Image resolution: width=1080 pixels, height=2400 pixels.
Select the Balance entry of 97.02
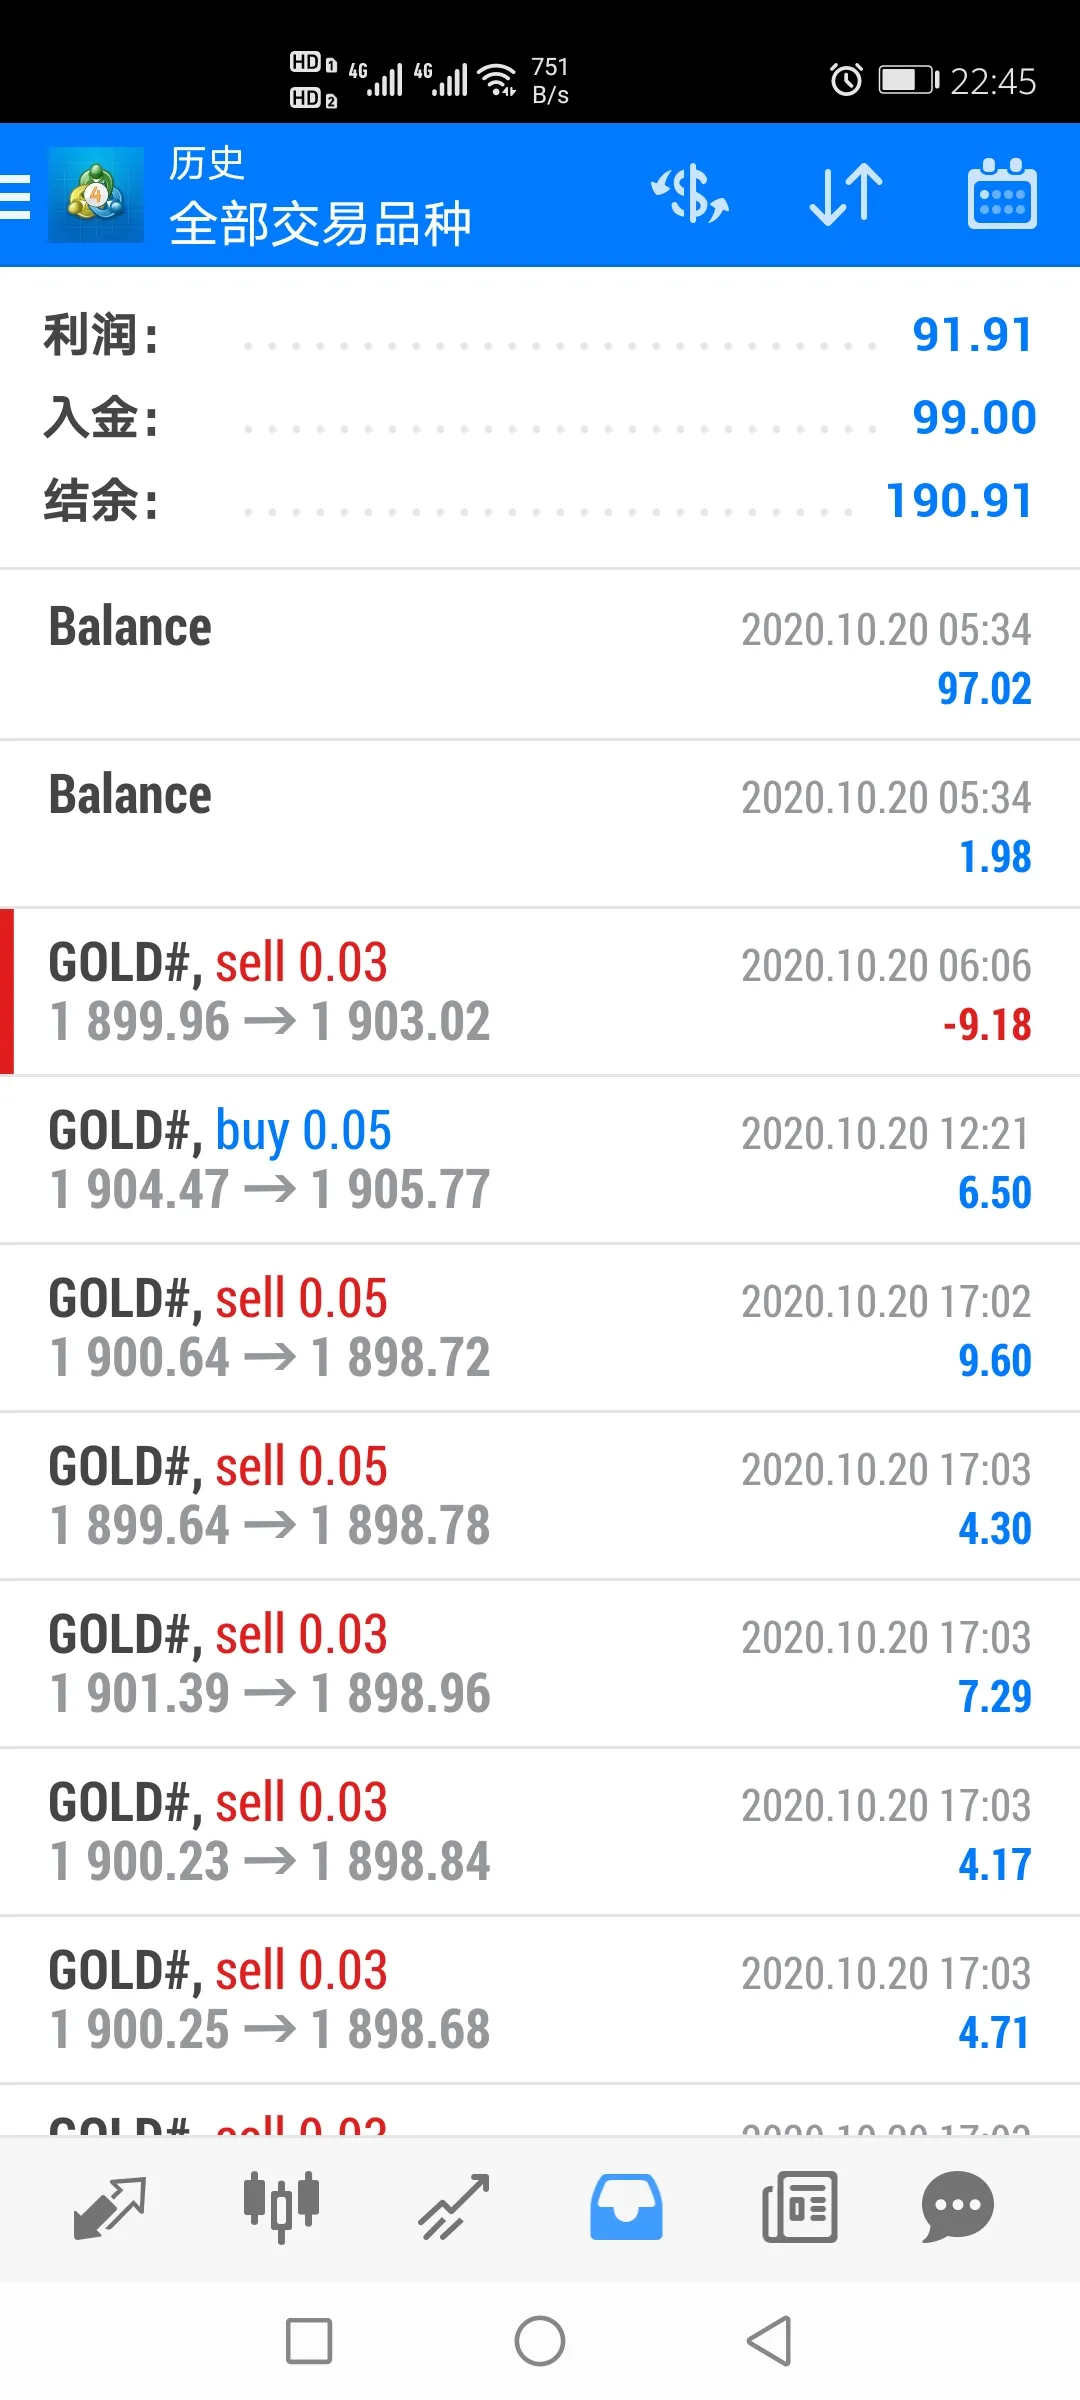(540, 656)
